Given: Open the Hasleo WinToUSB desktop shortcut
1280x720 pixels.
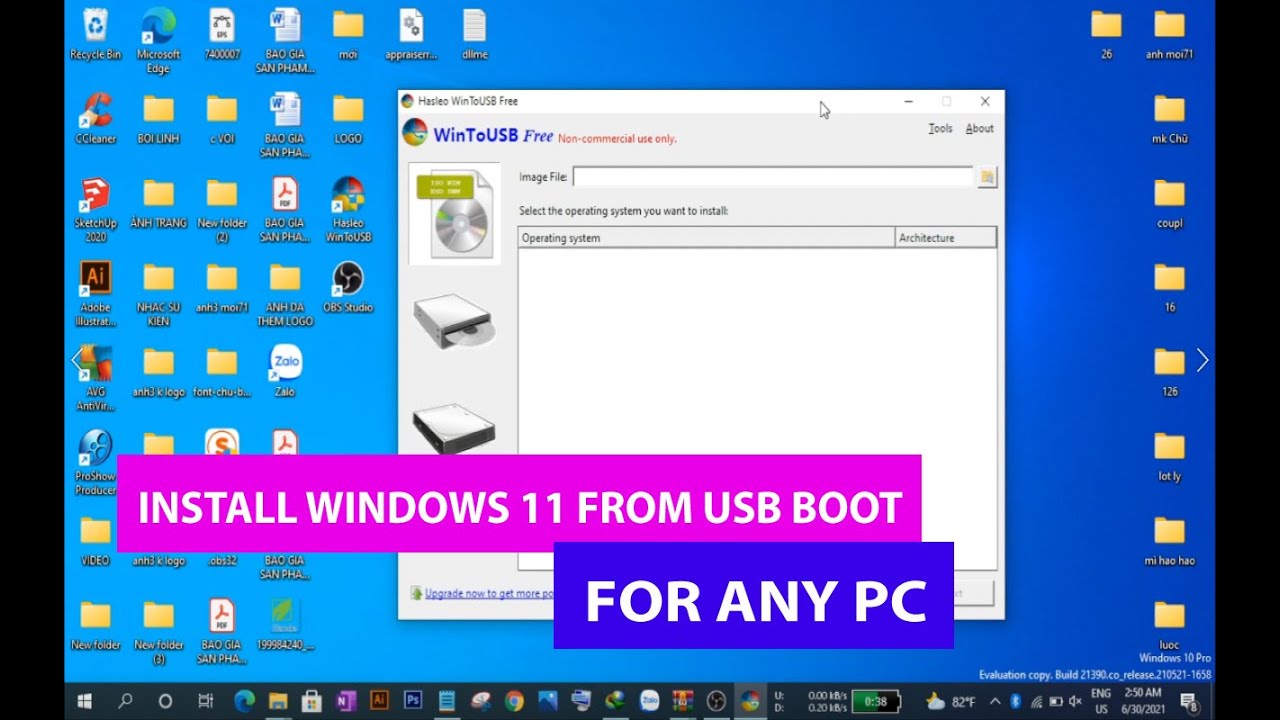Looking at the screenshot, I should 348,208.
